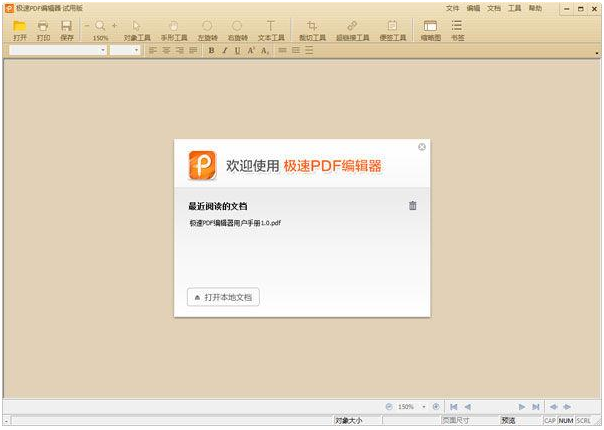Open the 编辑 menu
Viewport: 604px width, 430px height.
tap(473, 8)
